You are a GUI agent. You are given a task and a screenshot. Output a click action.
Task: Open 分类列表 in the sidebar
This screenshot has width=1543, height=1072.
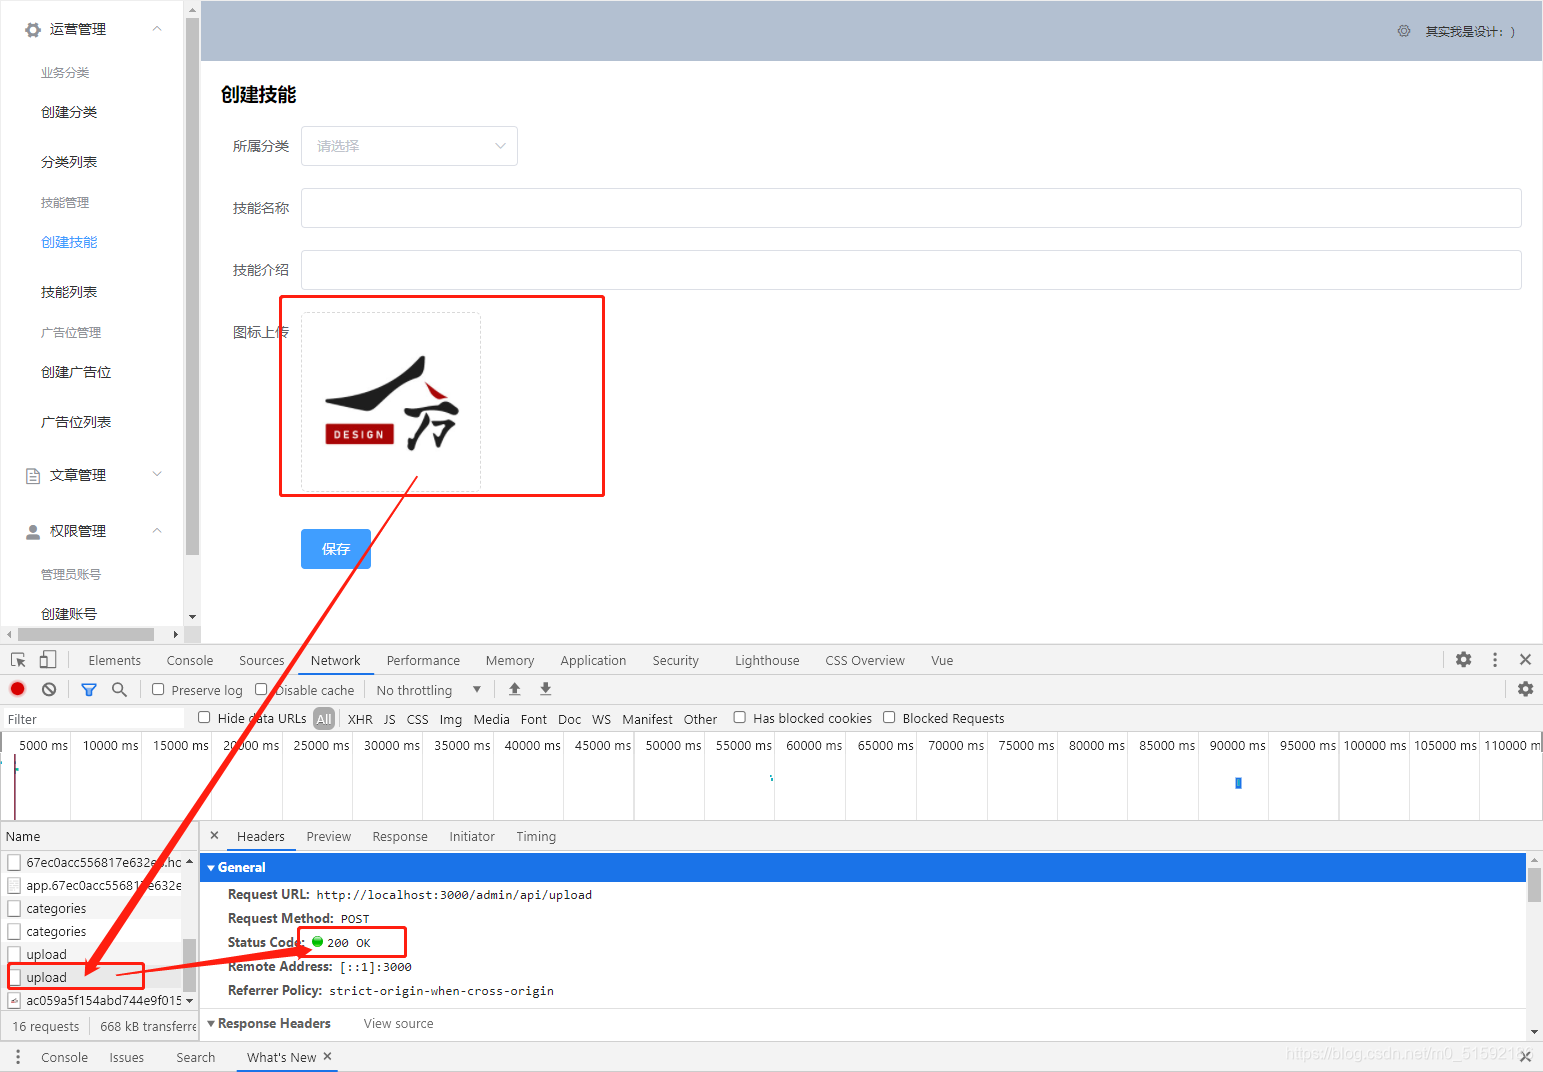pyautogui.click(x=69, y=162)
